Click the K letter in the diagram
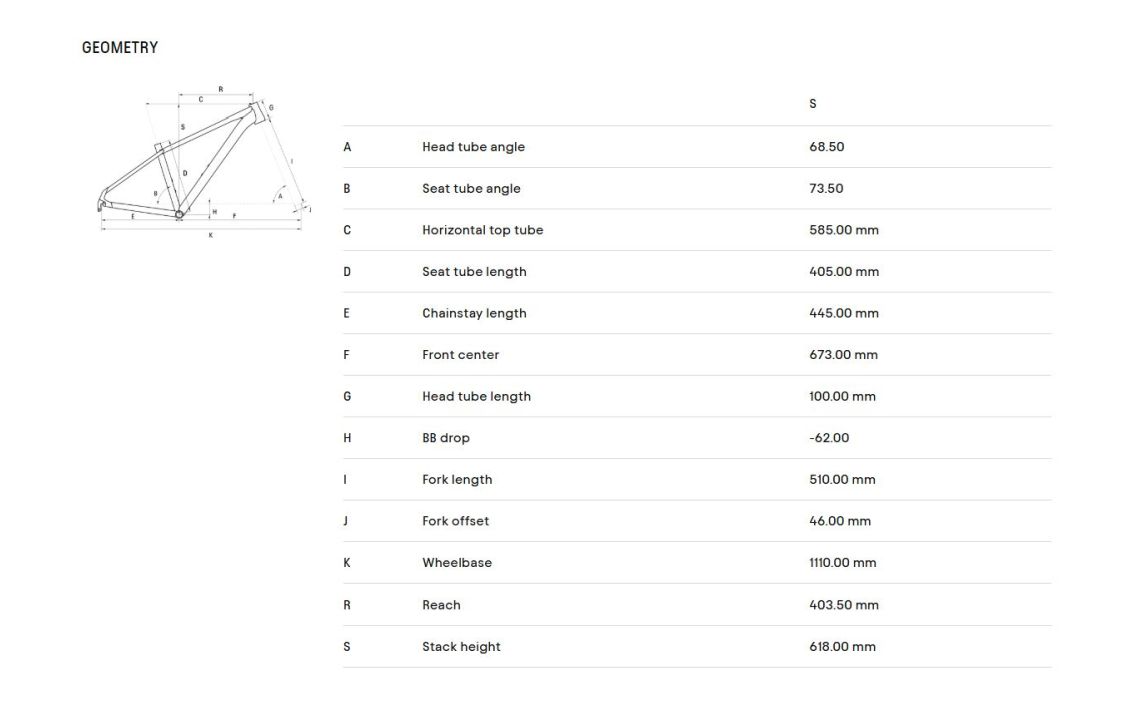1134x709 pixels. click(x=210, y=236)
